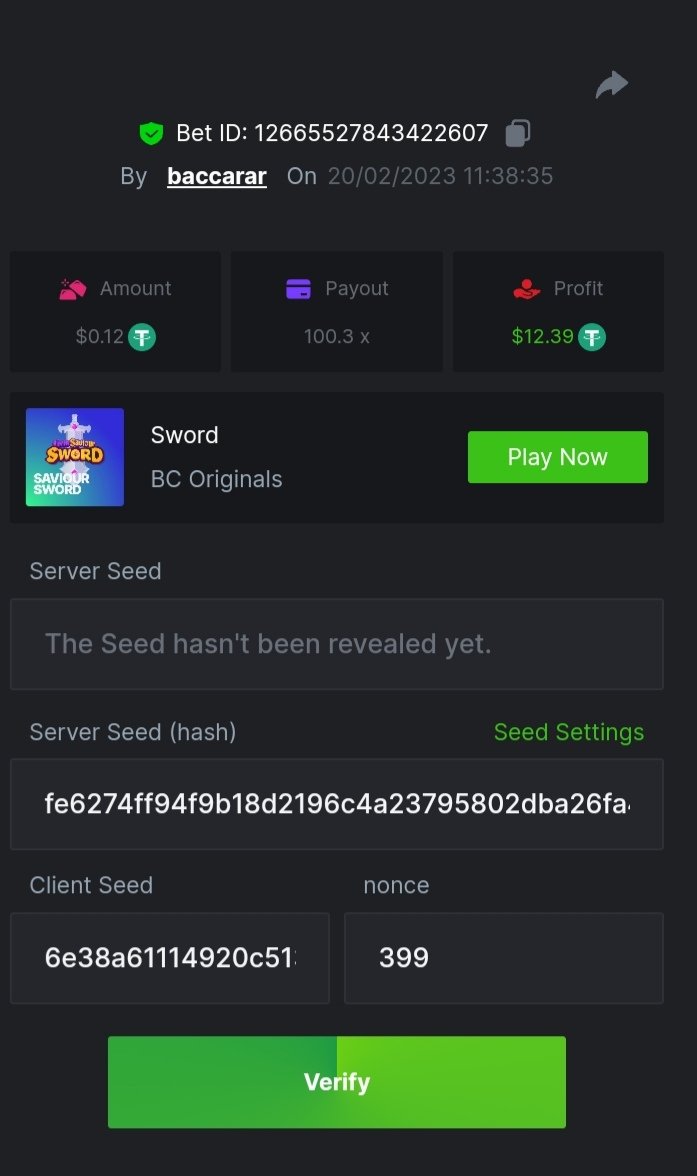This screenshot has width=697, height=1176.
Task: Open the baccarar user profile link
Action: pyautogui.click(x=216, y=177)
